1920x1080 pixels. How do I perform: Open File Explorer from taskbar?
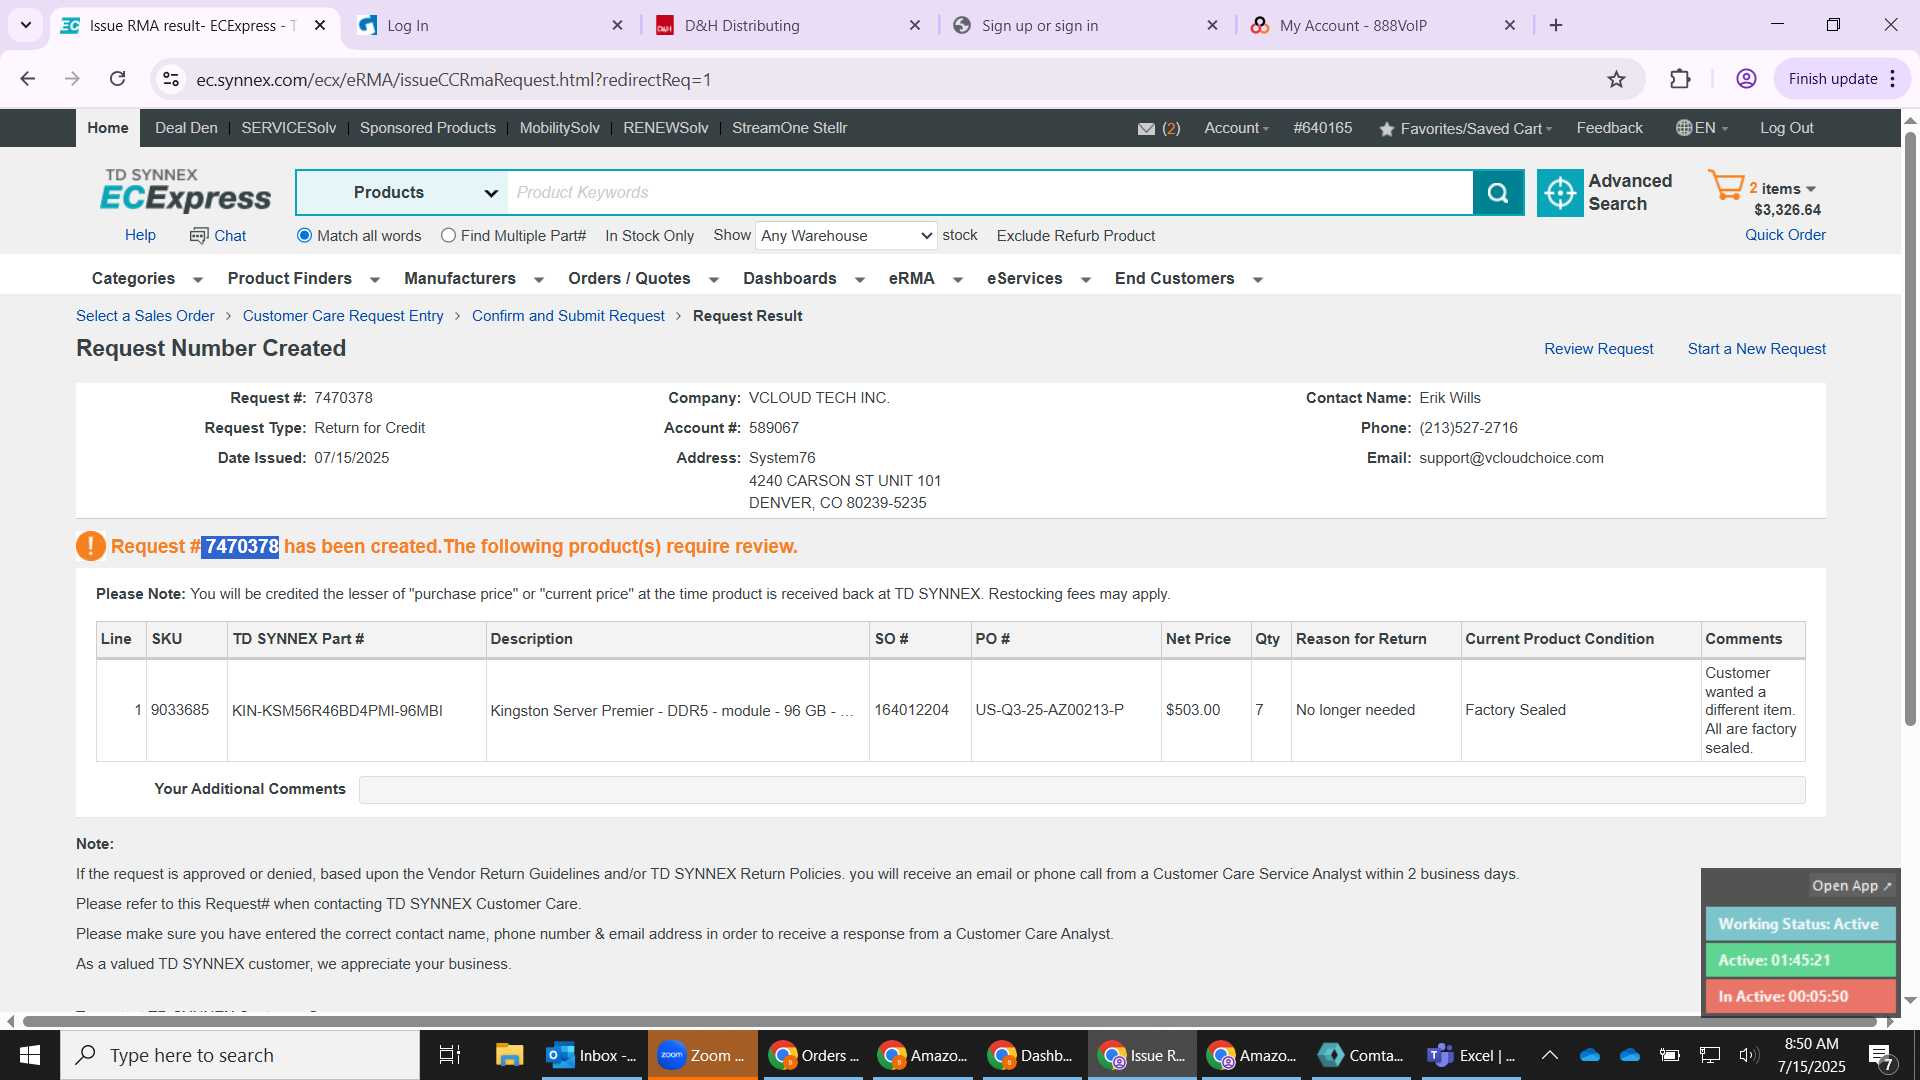(x=509, y=1055)
